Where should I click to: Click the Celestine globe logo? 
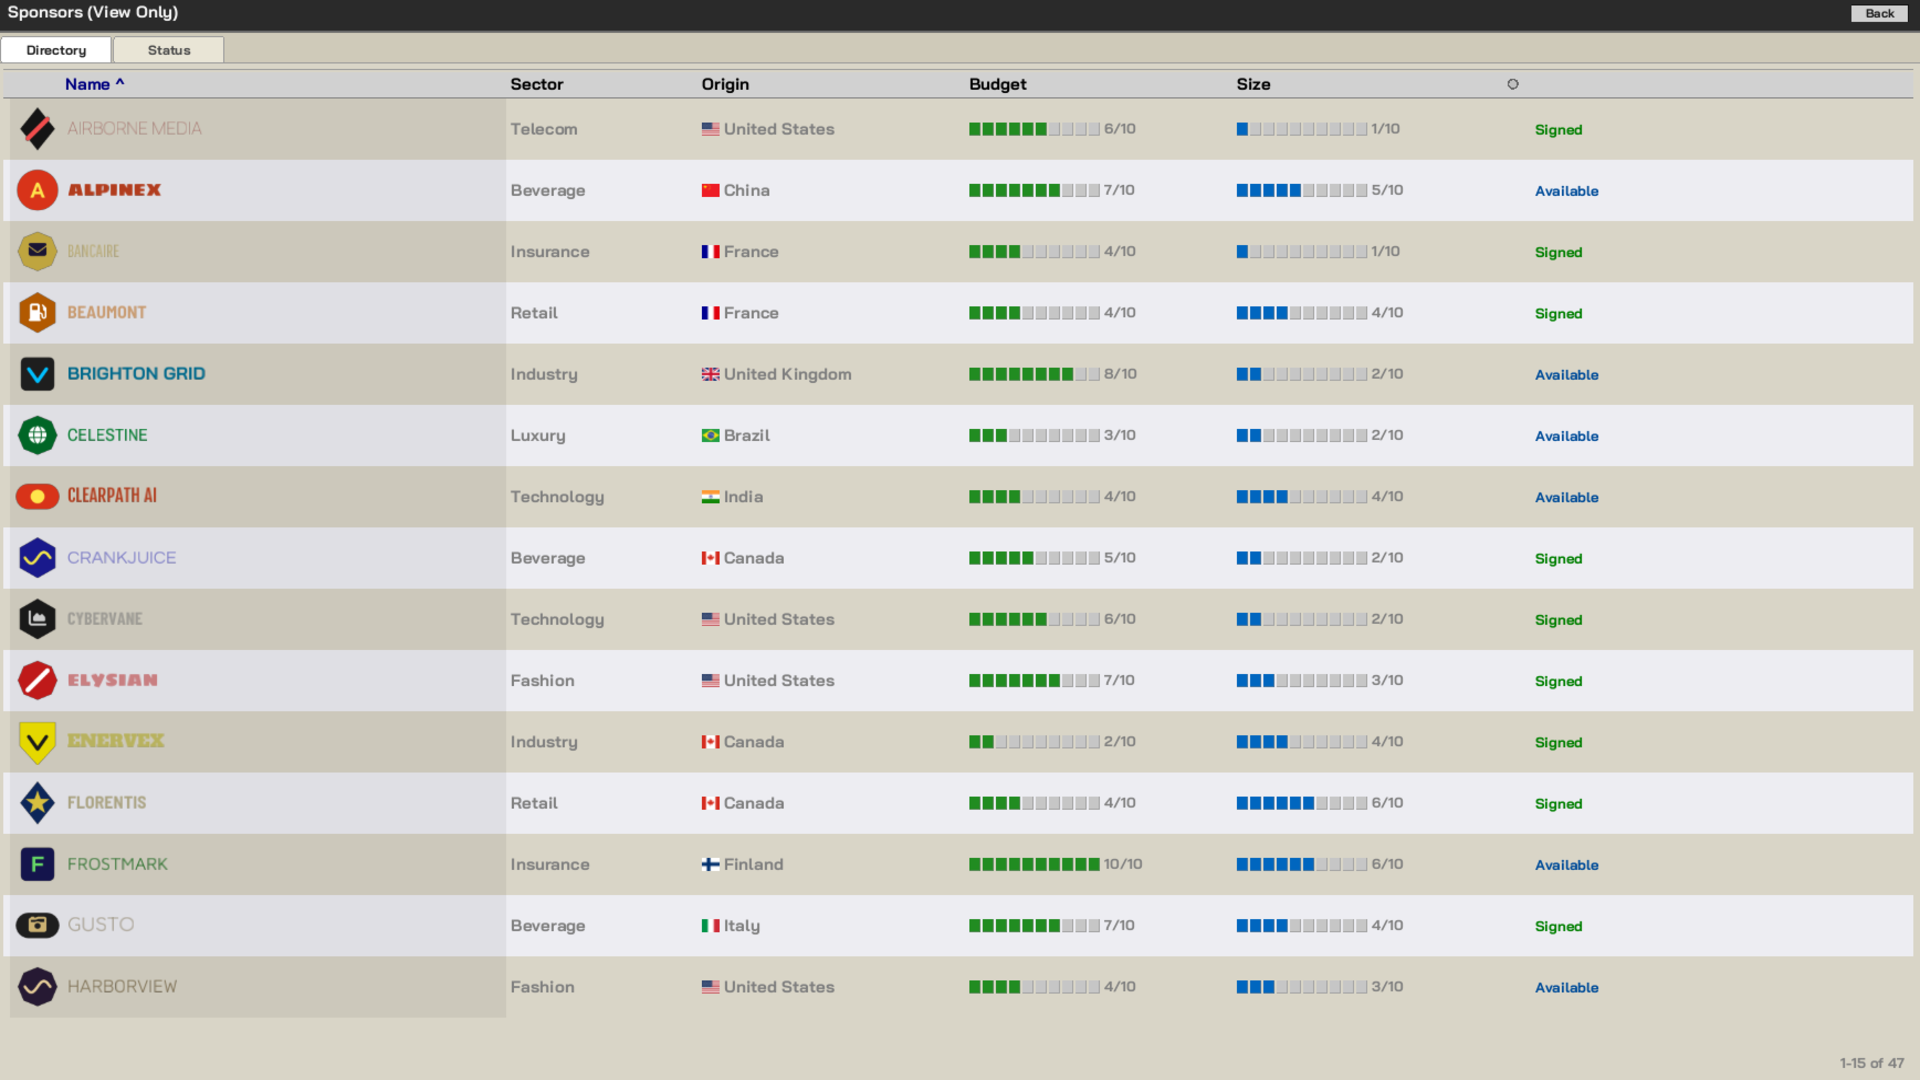pyautogui.click(x=37, y=435)
